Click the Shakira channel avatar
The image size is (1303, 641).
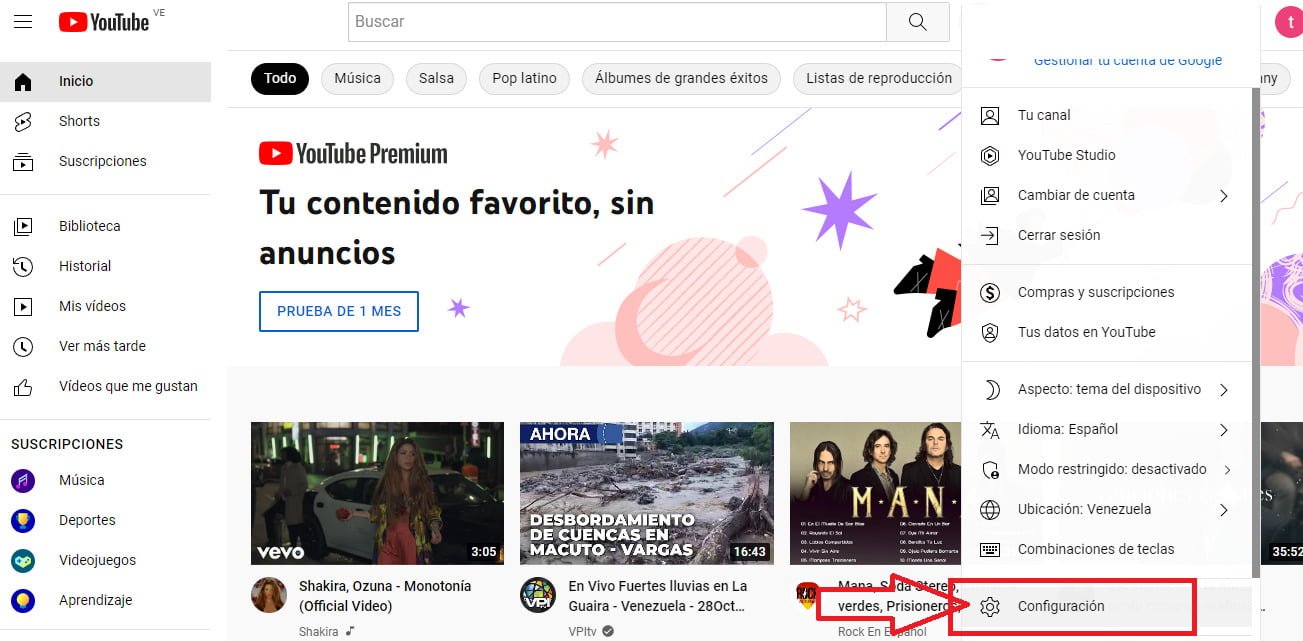pyautogui.click(x=268, y=595)
